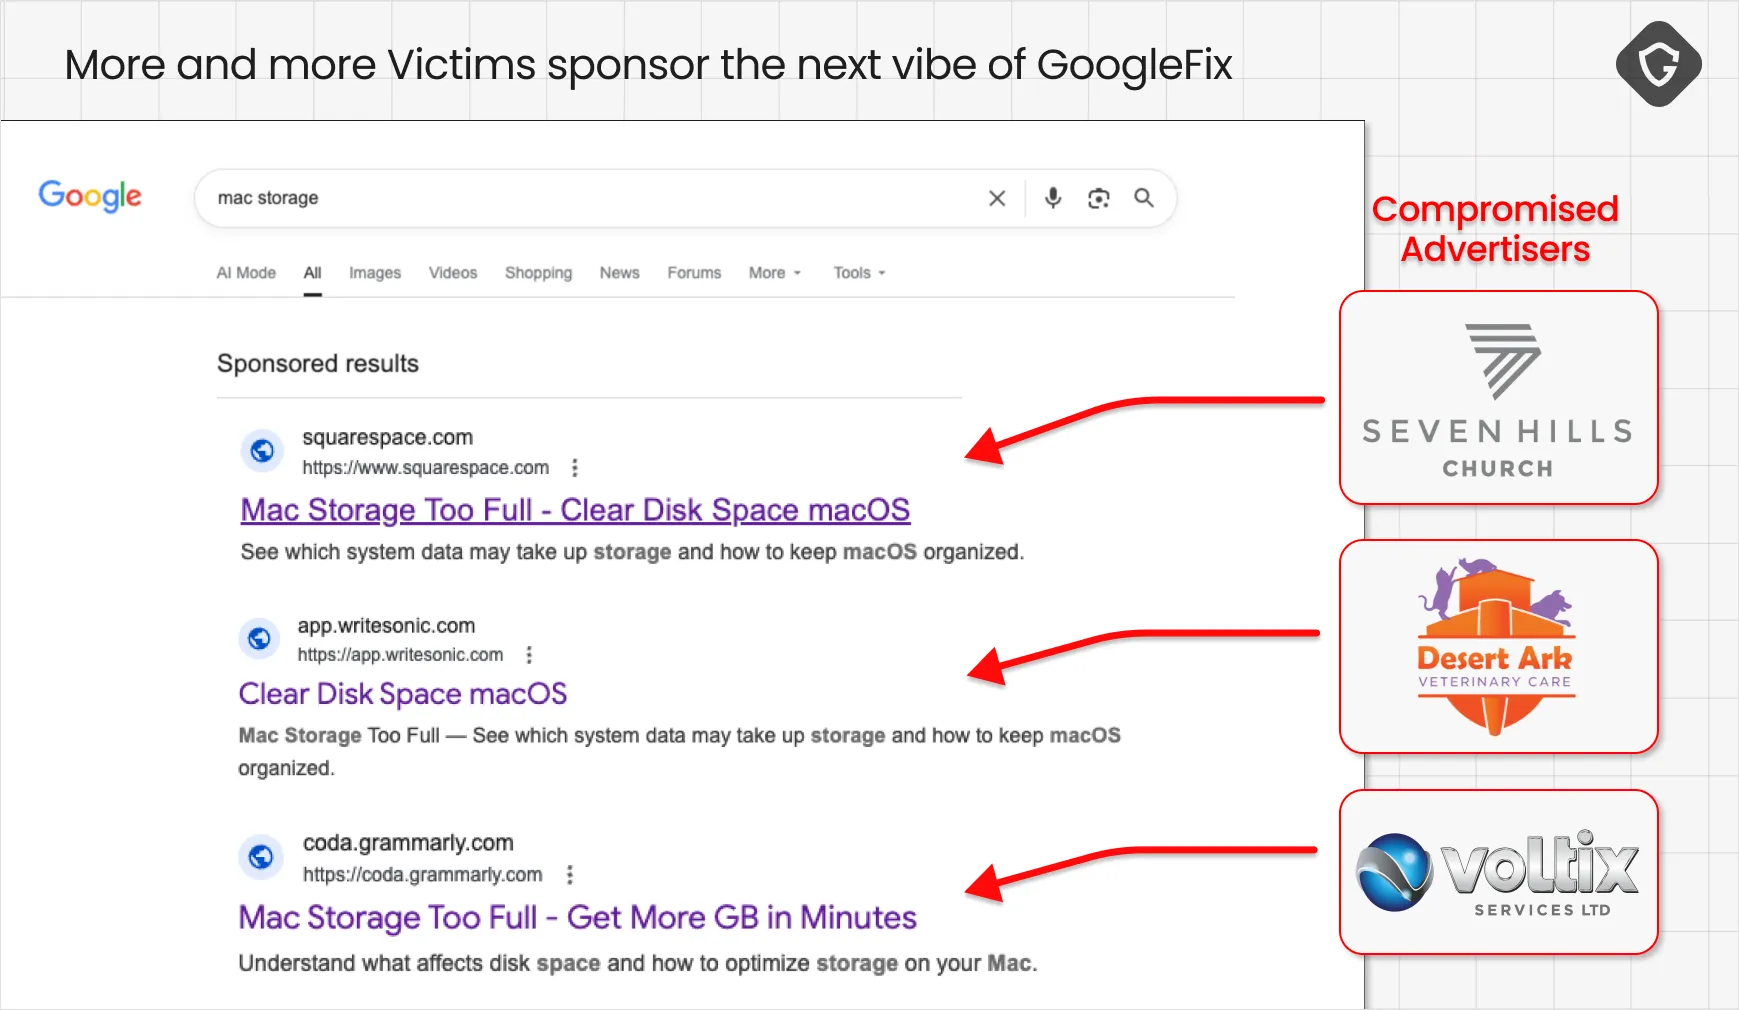Click the 'Compromised Advertisers' heading

point(1495,229)
